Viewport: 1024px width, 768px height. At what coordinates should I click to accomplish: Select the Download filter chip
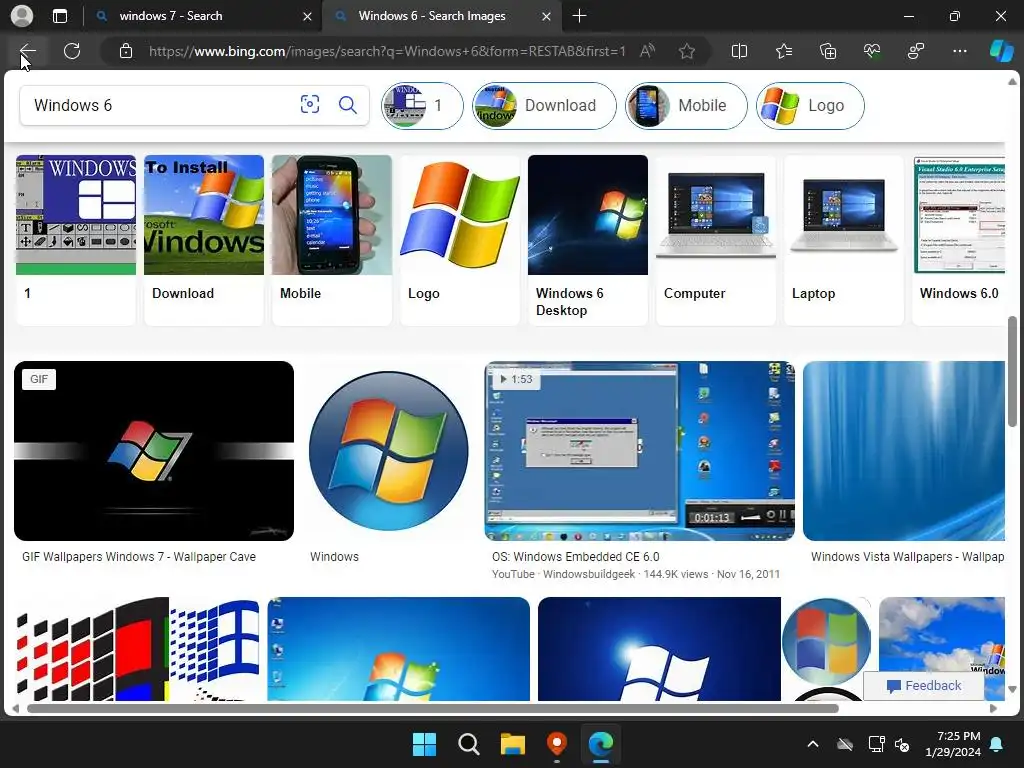point(544,105)
